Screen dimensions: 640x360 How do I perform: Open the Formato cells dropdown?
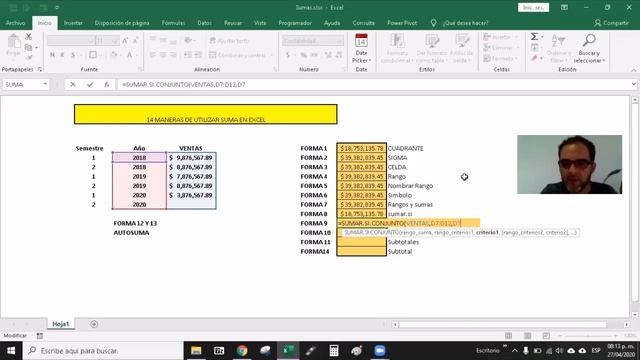pyautogui.click(x=517, y=58)
